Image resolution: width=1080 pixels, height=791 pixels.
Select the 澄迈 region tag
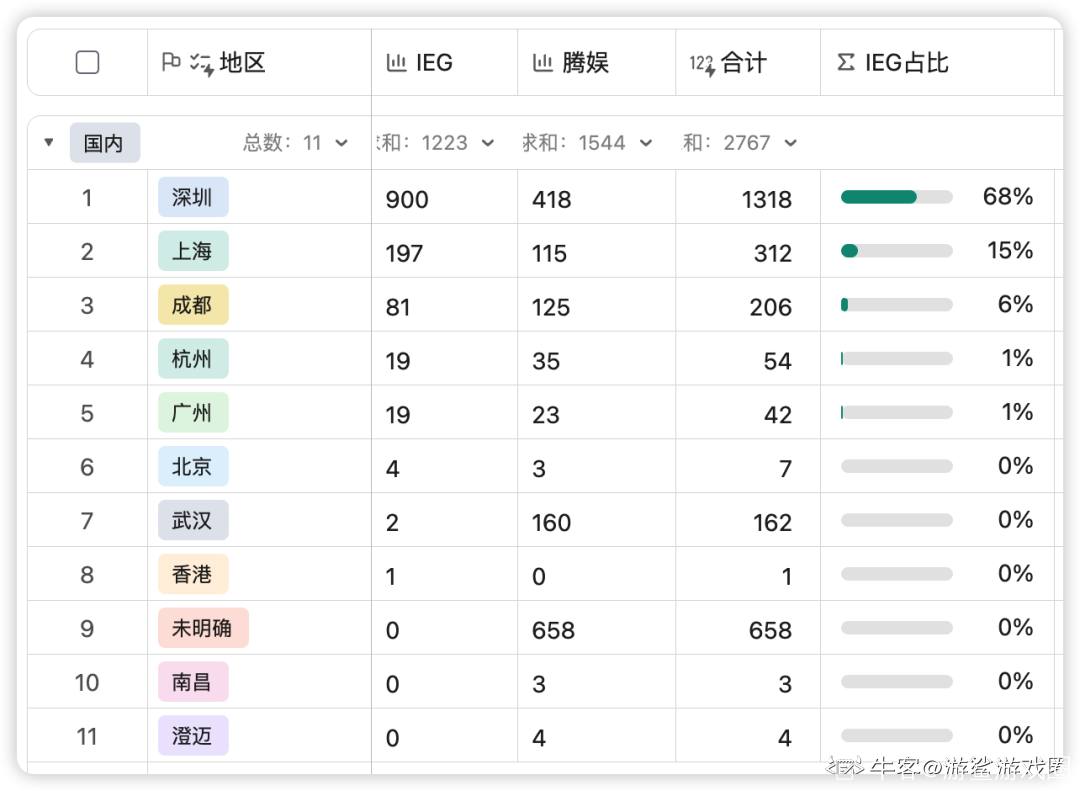point(193,735)
